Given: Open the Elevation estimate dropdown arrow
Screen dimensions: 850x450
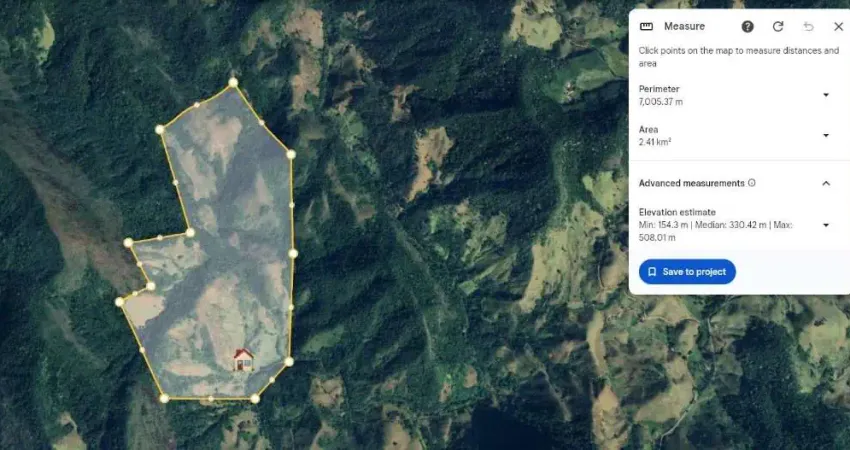Looking at the screenshot, I should tap(826, 225).
